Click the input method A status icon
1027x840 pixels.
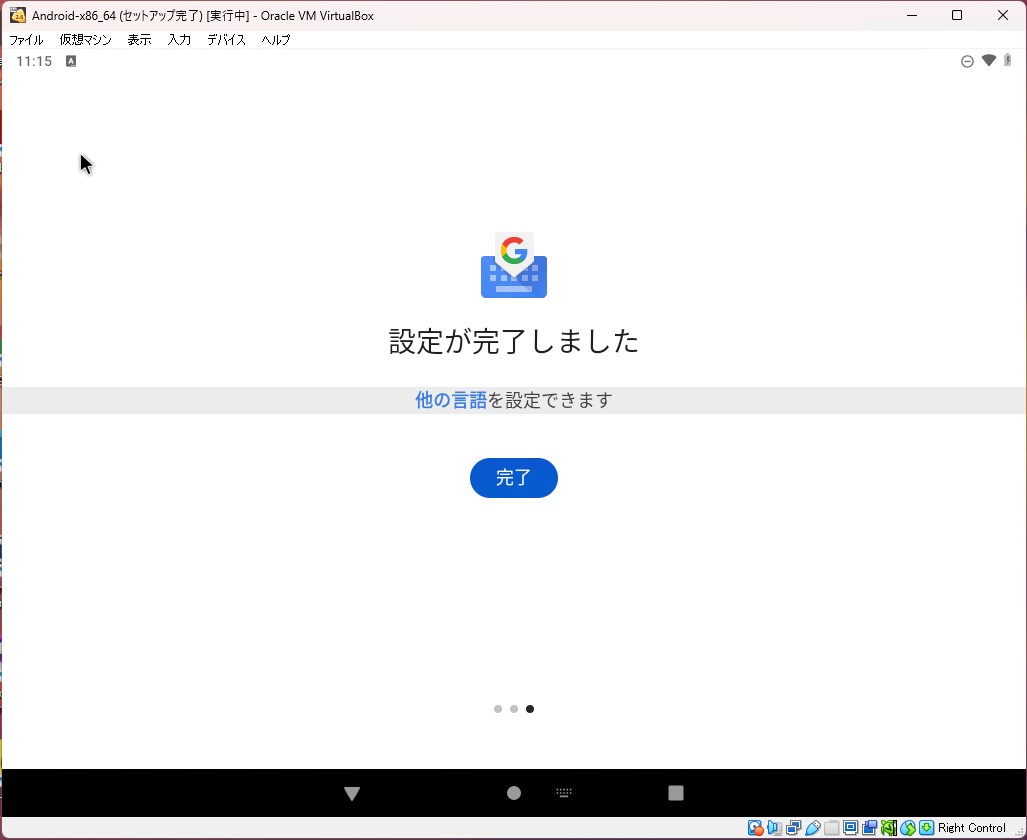(x=71, y=61)
